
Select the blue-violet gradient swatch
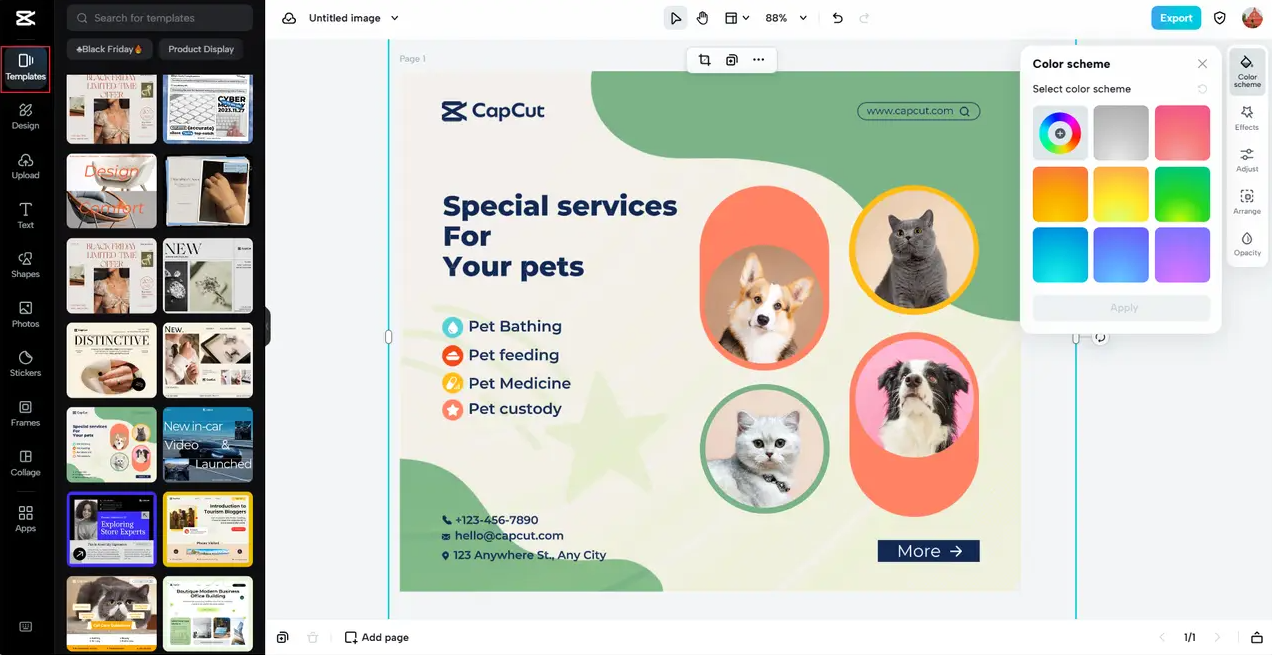click(1121, 255)
